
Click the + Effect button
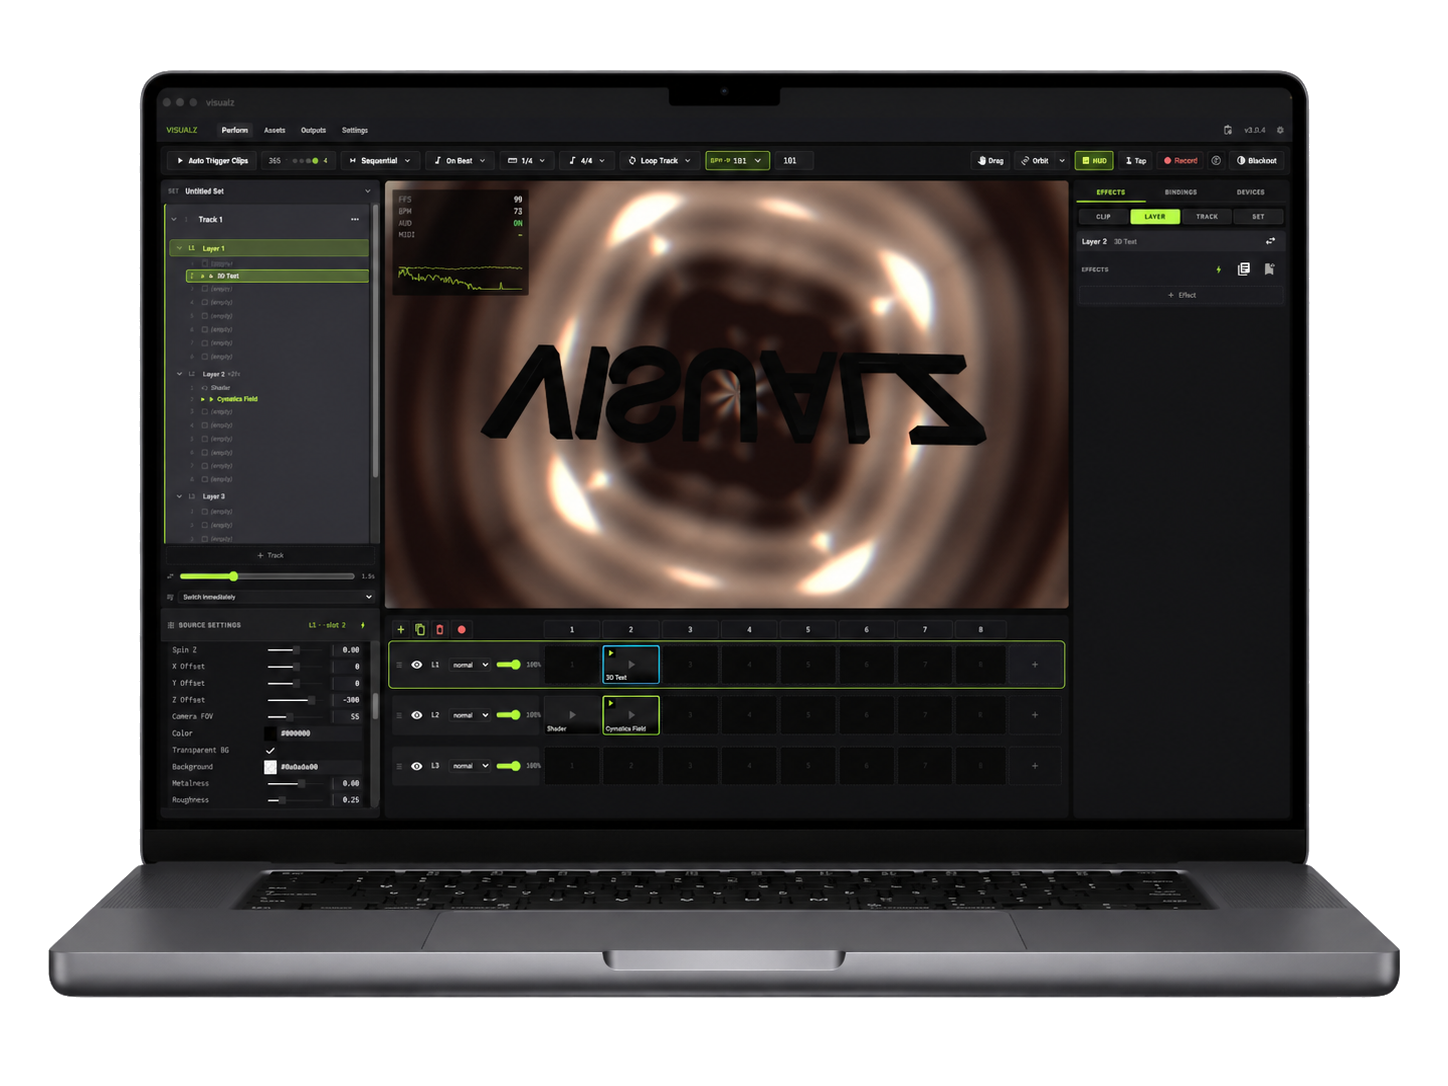tap(1181, 295)
